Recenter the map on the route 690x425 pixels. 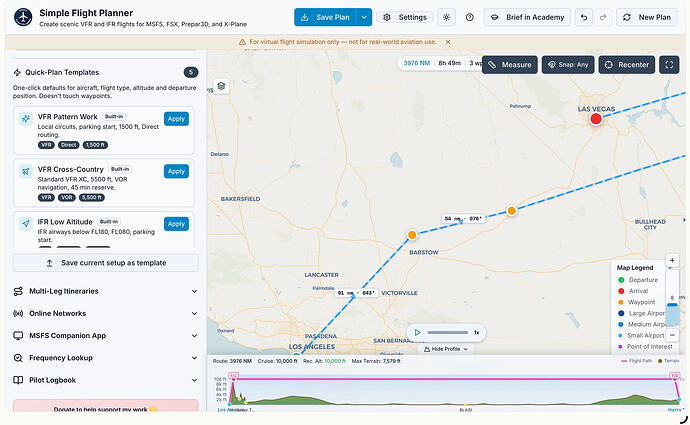tap(627, 65)
